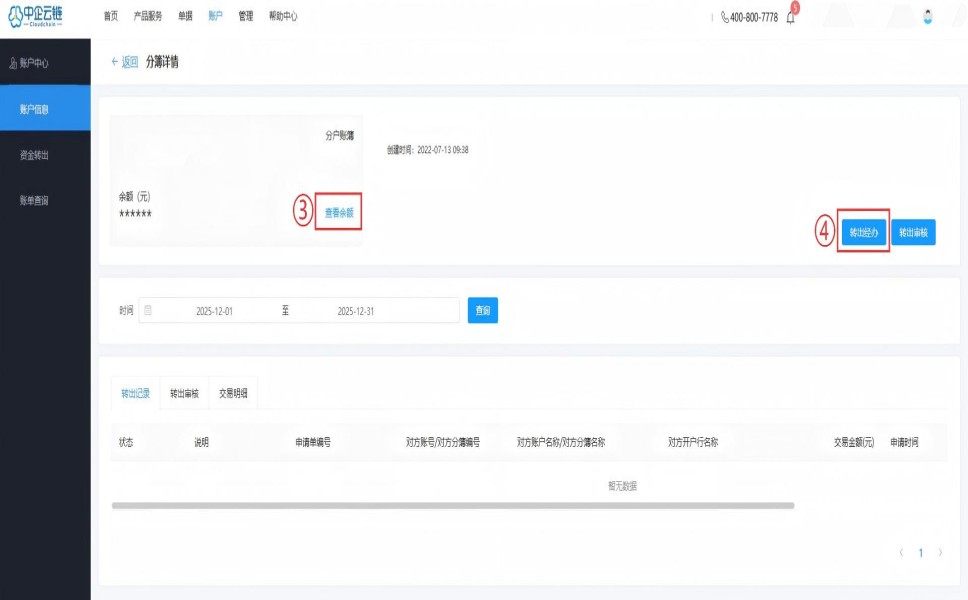
Task: Go to next page arrow
Action: (x=940, y=552)
